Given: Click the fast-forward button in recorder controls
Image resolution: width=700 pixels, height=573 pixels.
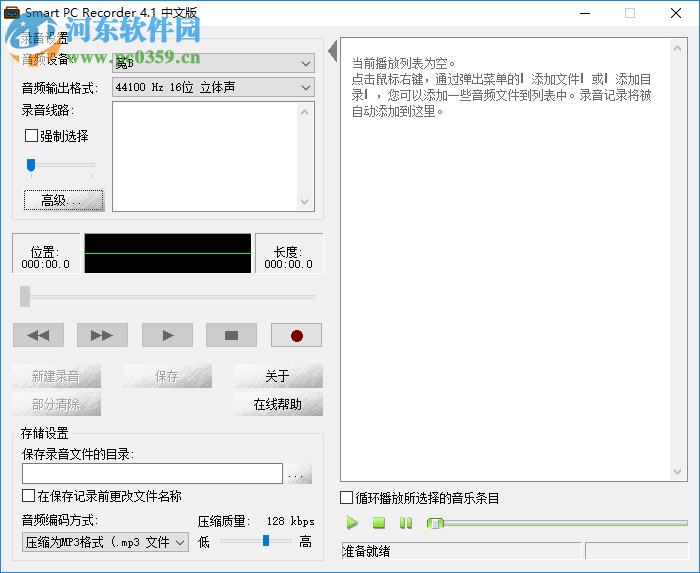Looking at the screenshot, I should tap(102, 335).
